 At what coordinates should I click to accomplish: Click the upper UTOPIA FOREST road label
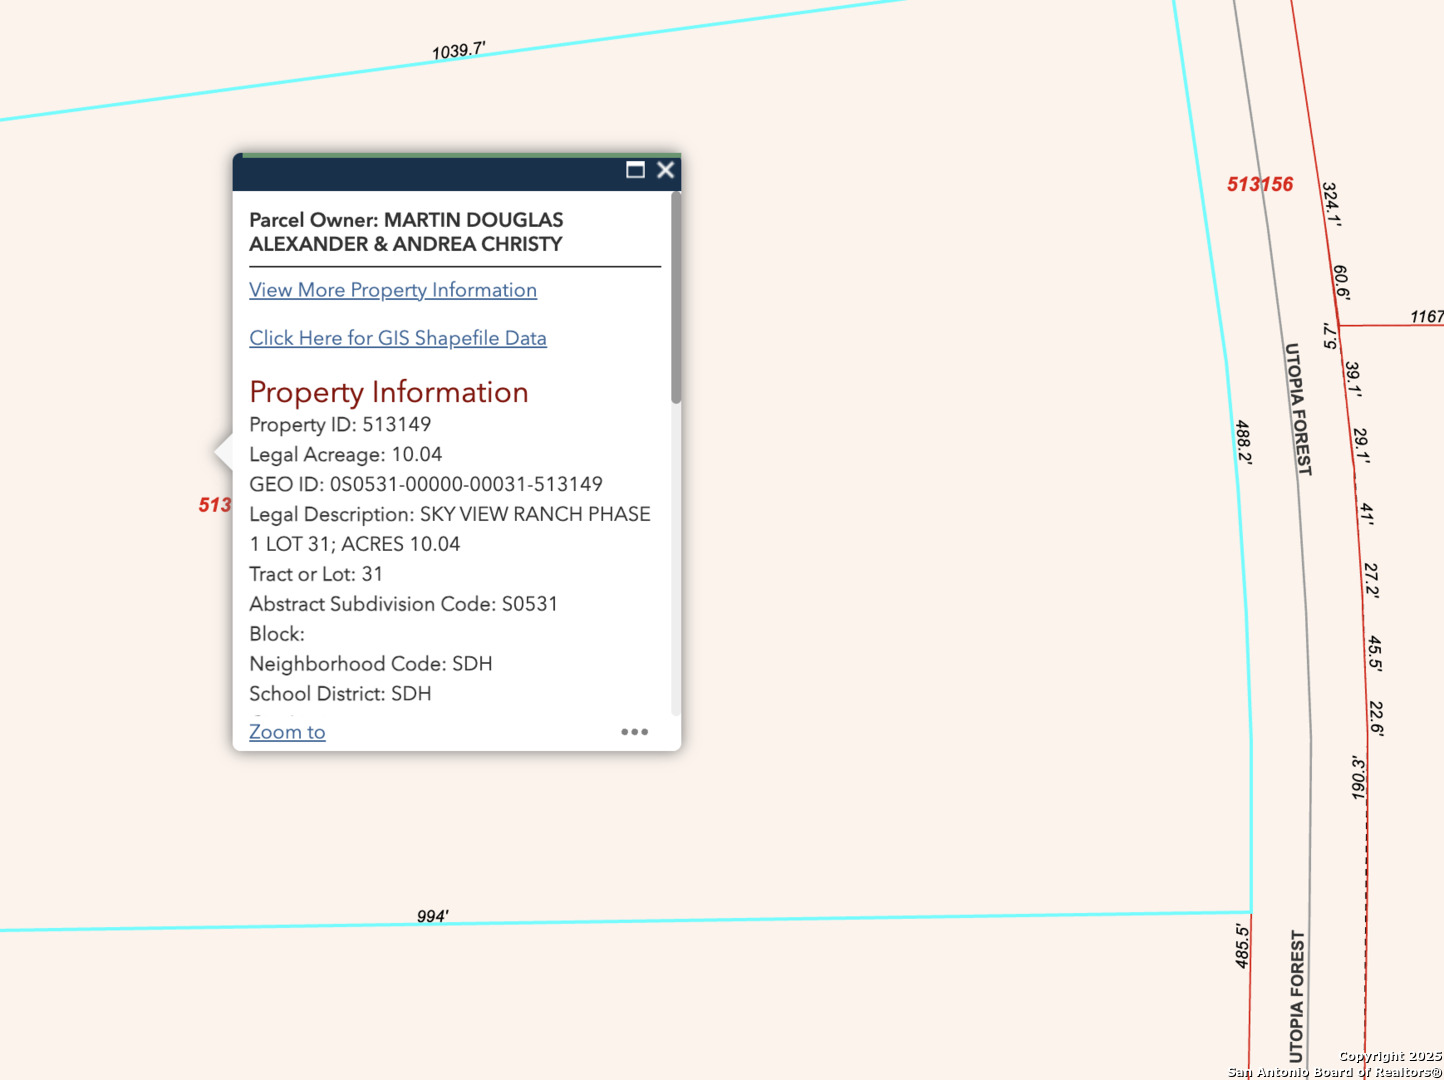pyautogui.click(x=1297, y=409)
